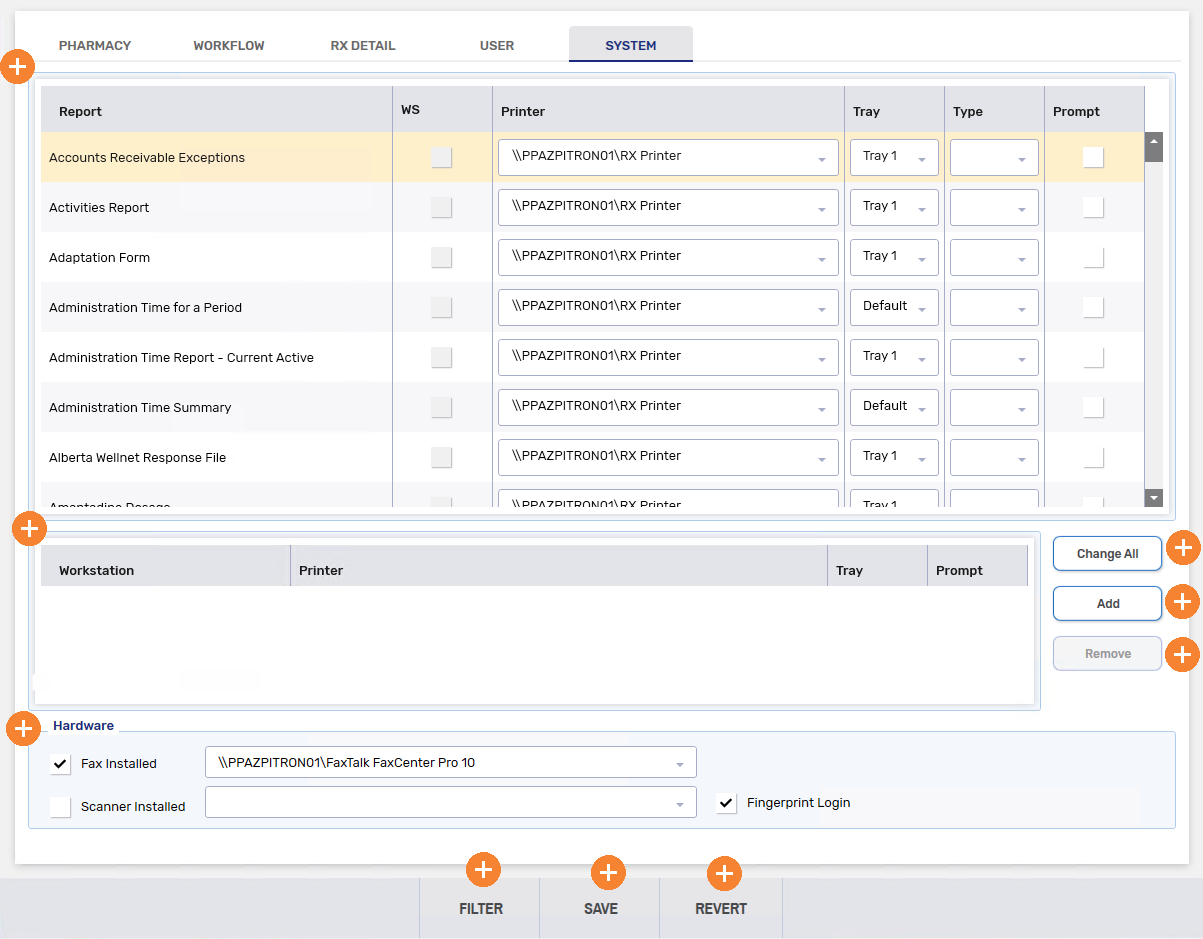Click the orange plus icon above Filter
This screenshot has width=1203, height=939.
(483, 870)
